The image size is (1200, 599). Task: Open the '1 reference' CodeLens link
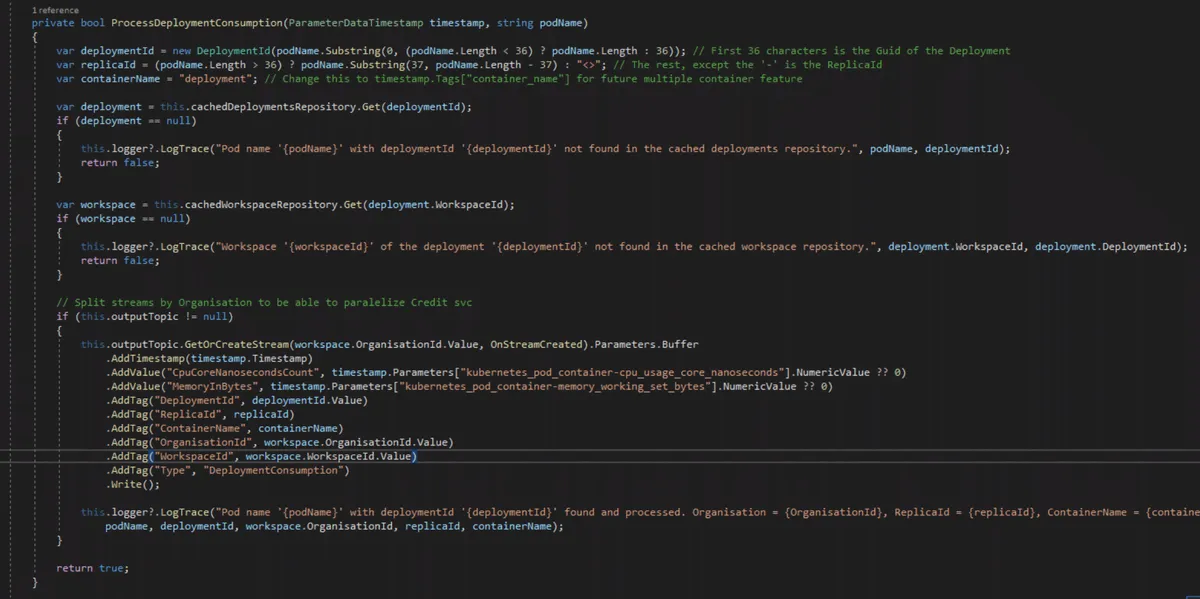tap(53, 9)
